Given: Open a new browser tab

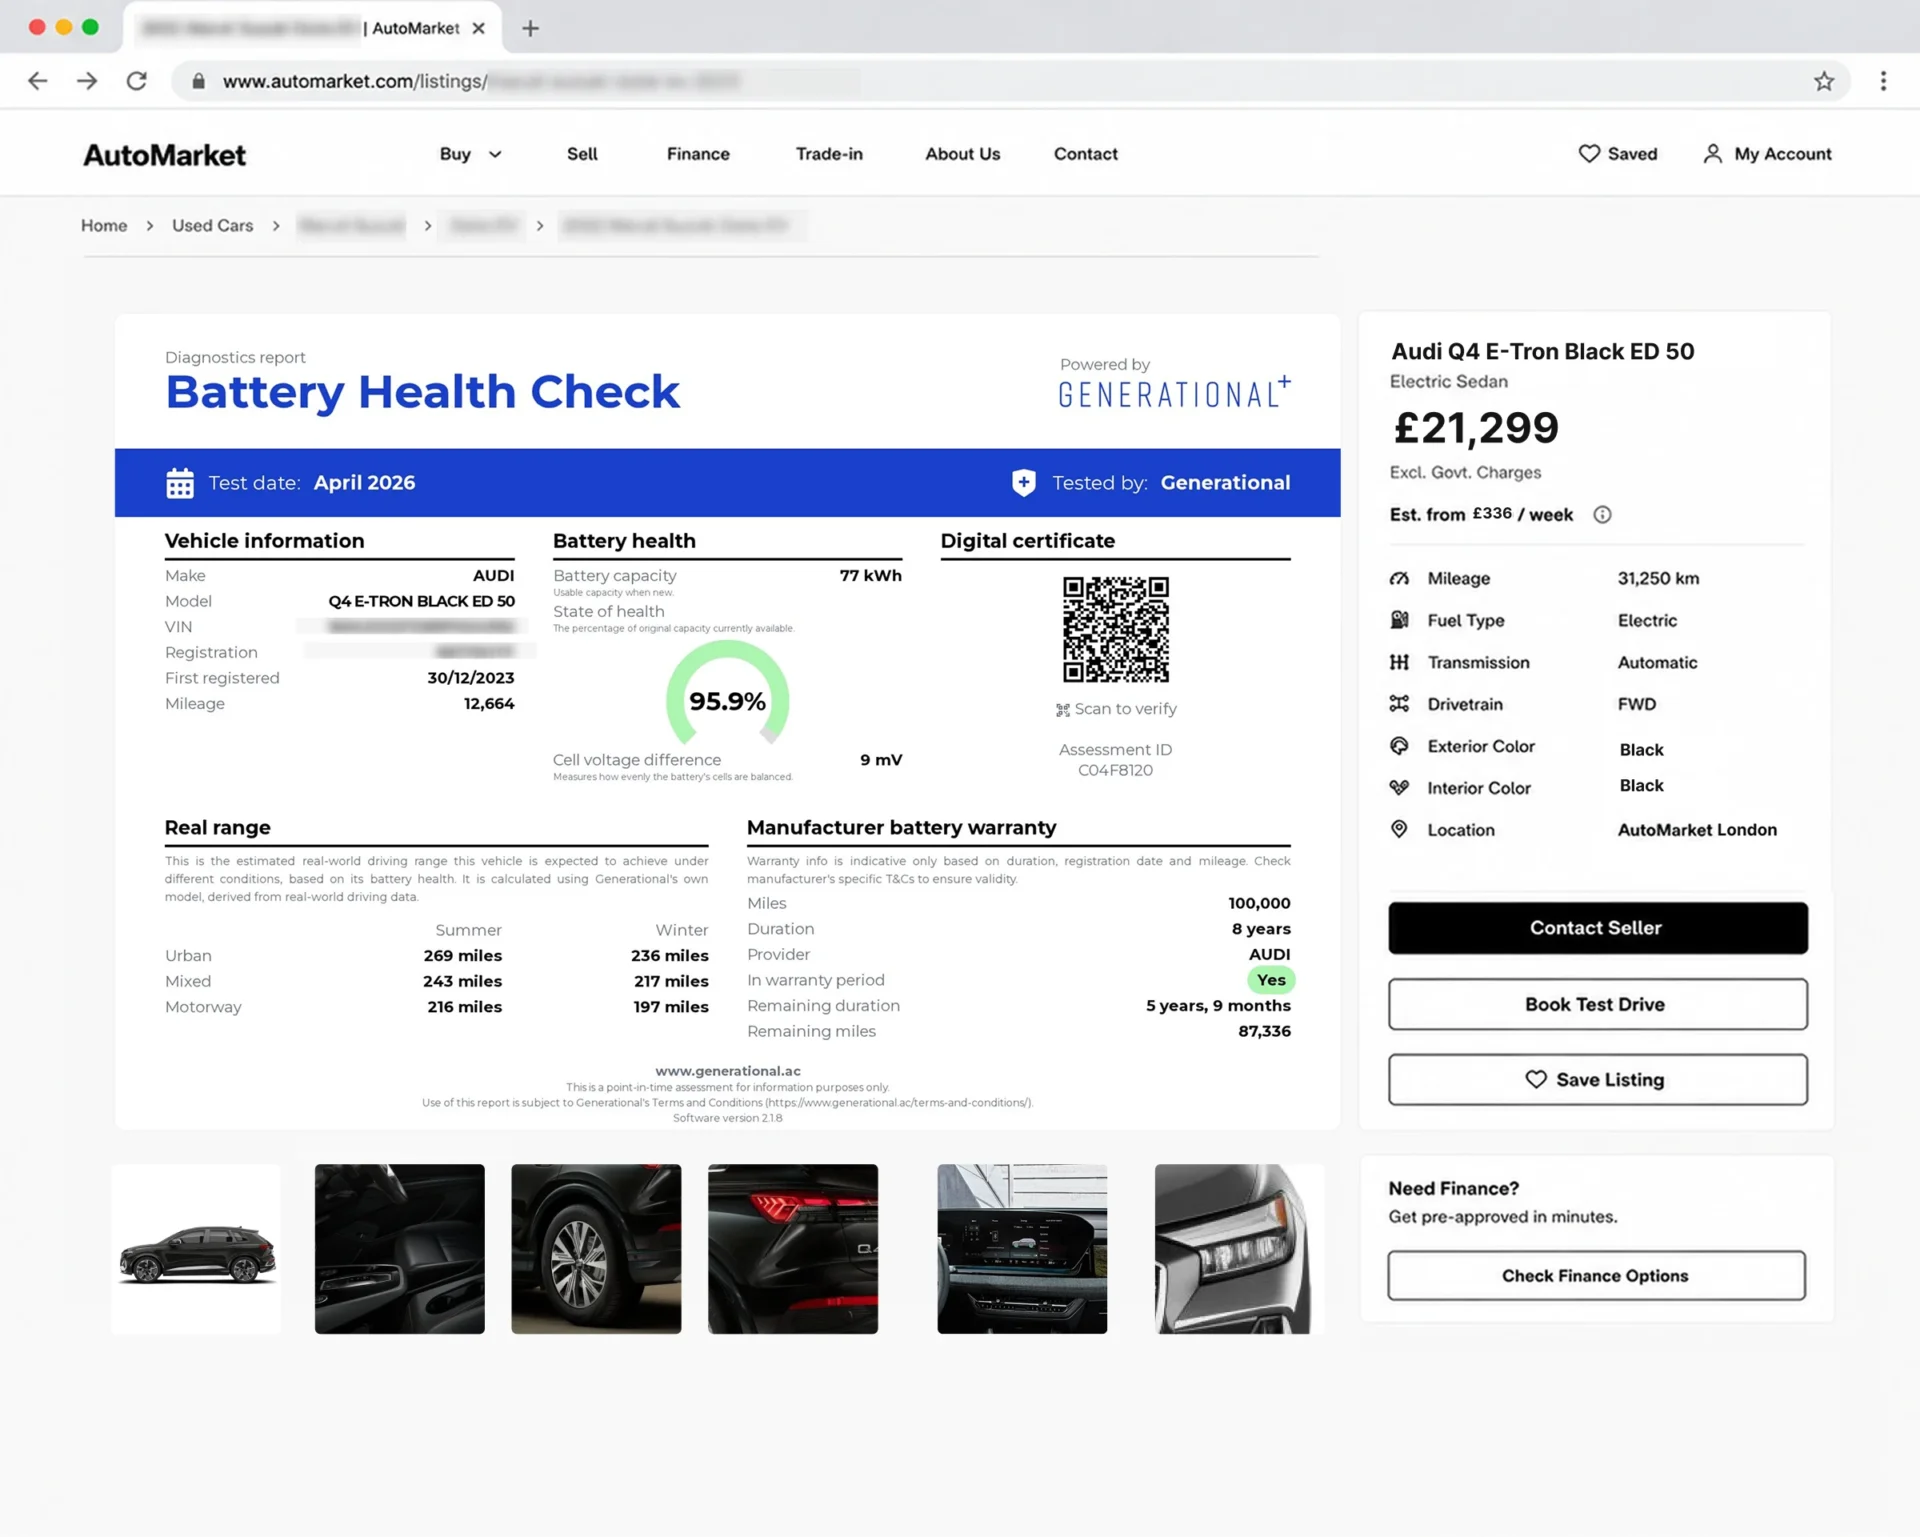Looking at the screenshot, I should [x=530, y=28].
